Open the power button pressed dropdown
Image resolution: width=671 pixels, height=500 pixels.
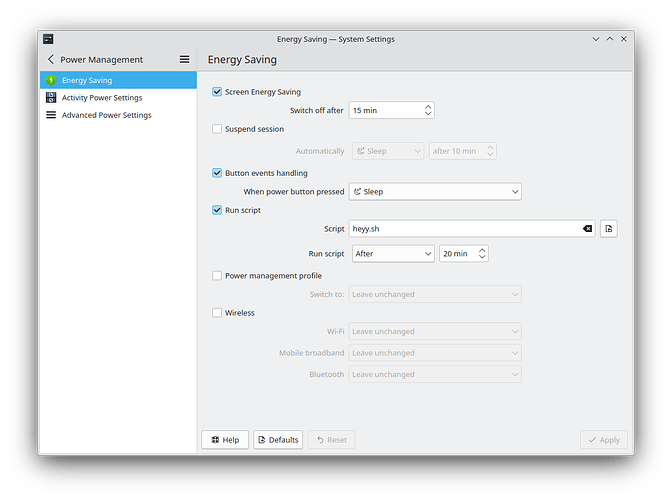coord(435,191)
